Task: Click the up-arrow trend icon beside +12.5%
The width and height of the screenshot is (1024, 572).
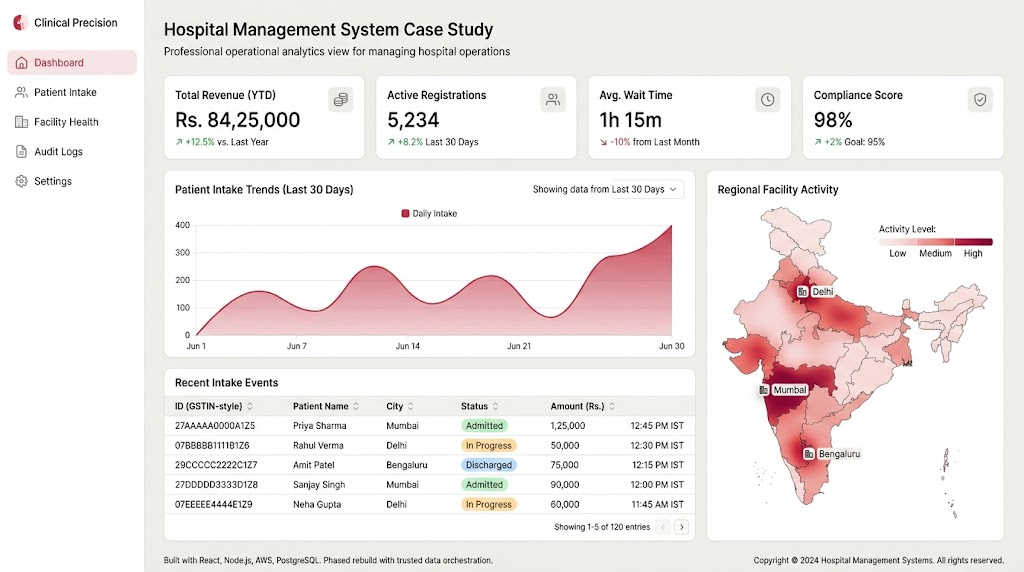Action: tap(179, 142)
